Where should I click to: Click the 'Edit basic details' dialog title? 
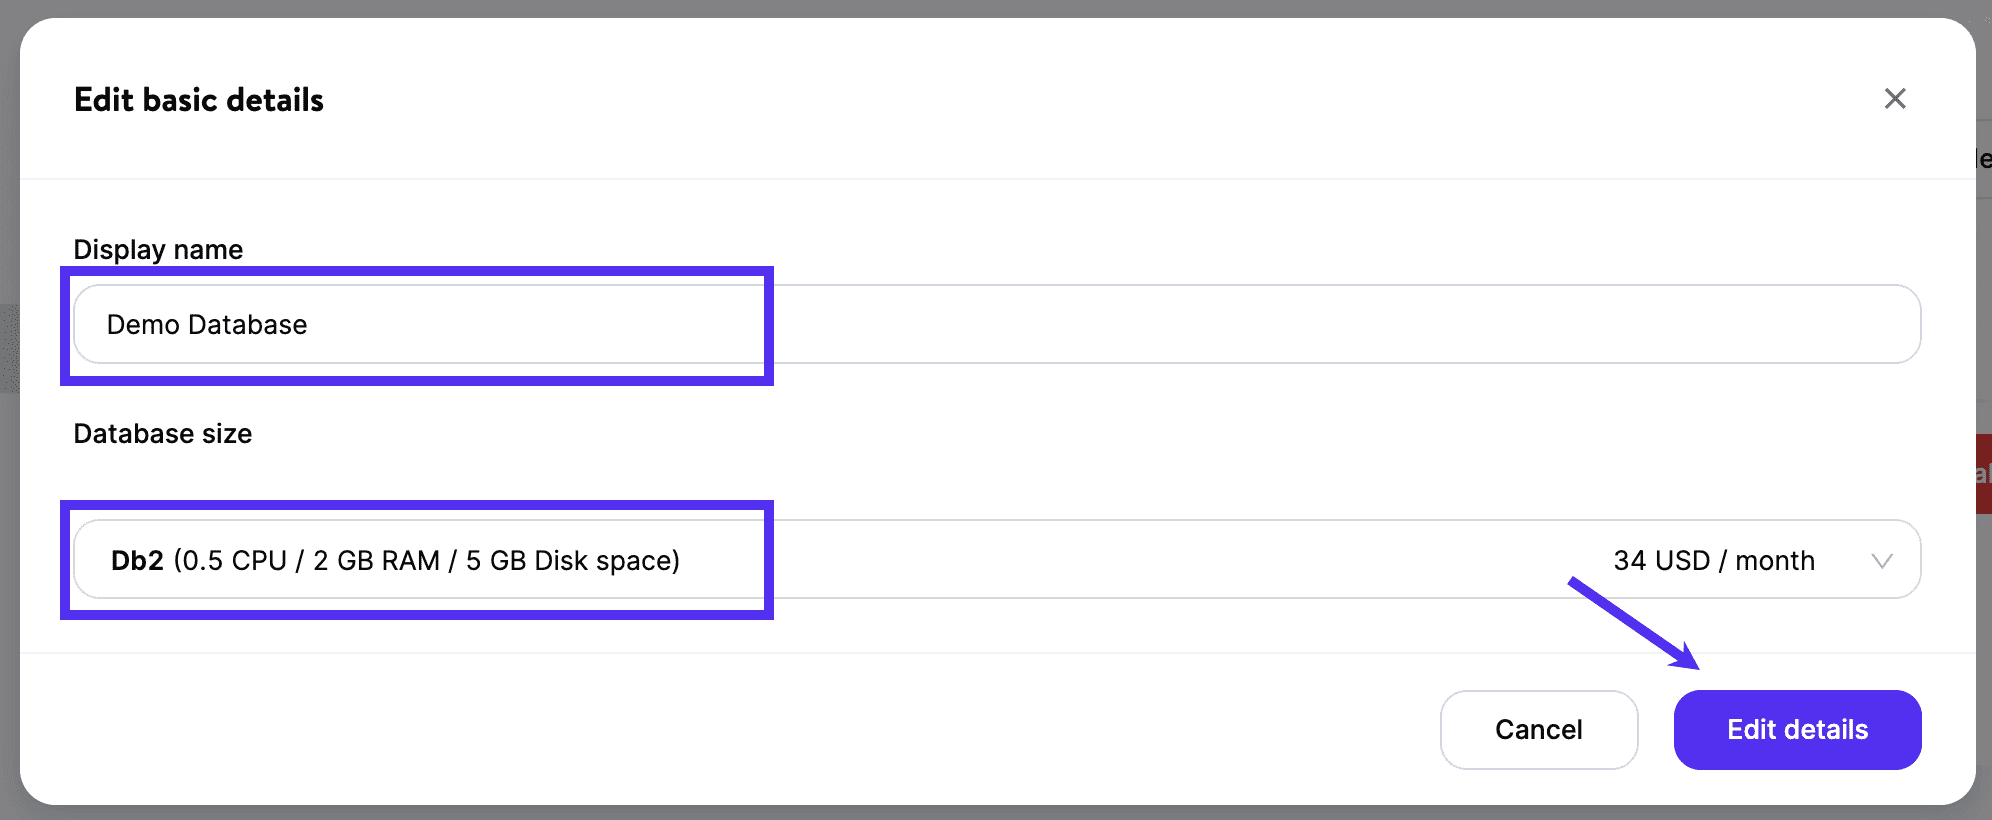(199, 100)
